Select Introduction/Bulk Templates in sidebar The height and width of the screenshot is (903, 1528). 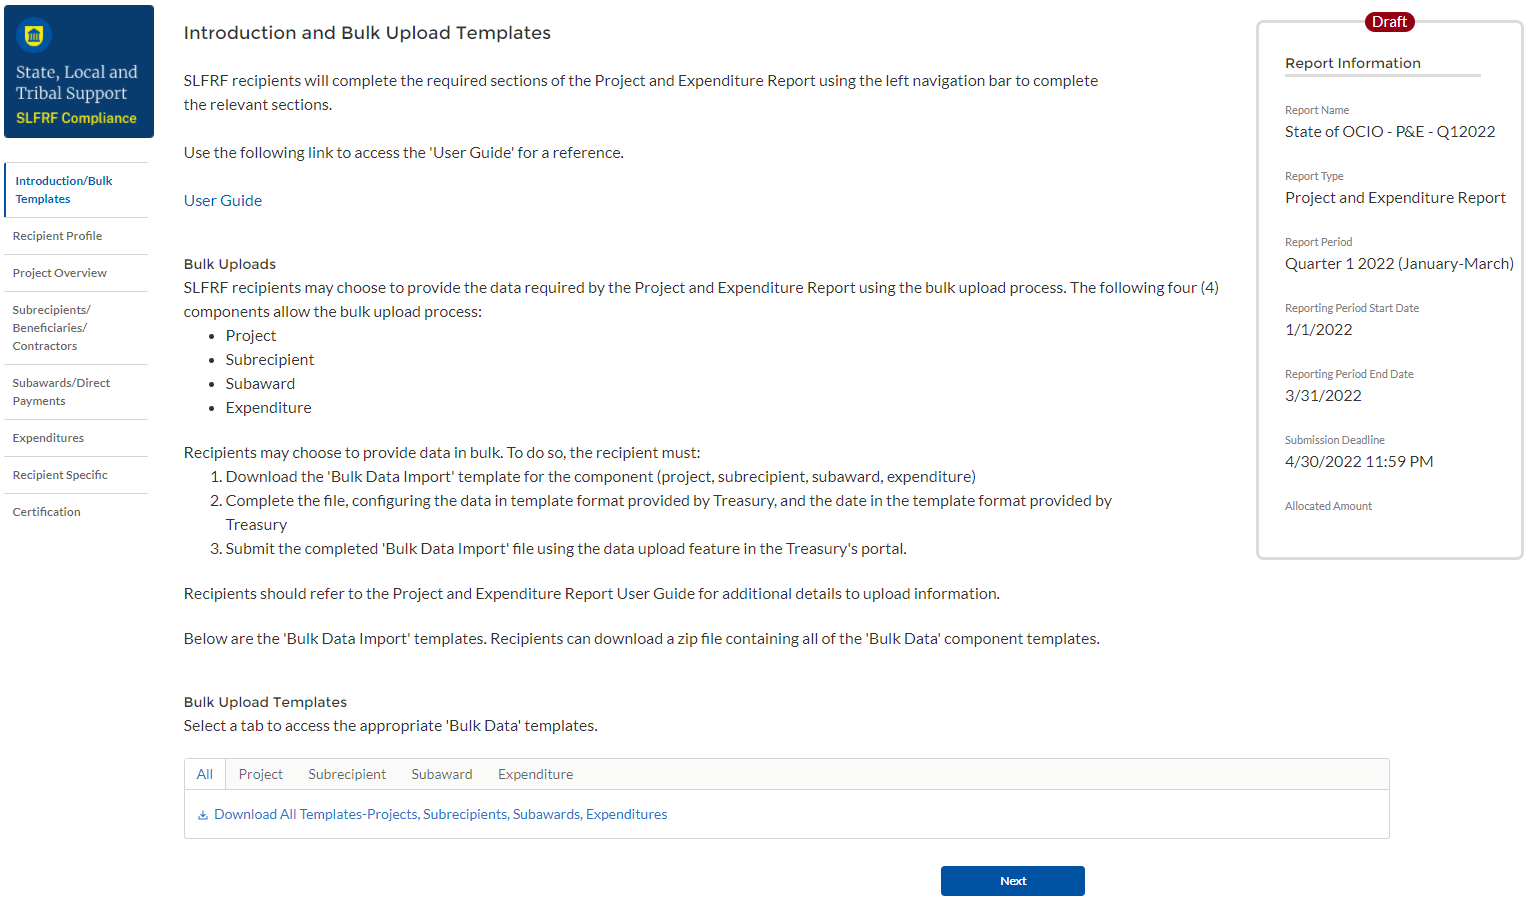coord(64,190)
